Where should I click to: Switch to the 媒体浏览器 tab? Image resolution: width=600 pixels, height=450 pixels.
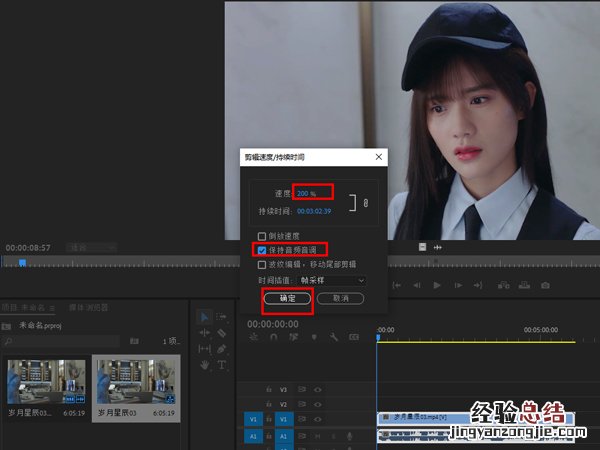(90, 307)
